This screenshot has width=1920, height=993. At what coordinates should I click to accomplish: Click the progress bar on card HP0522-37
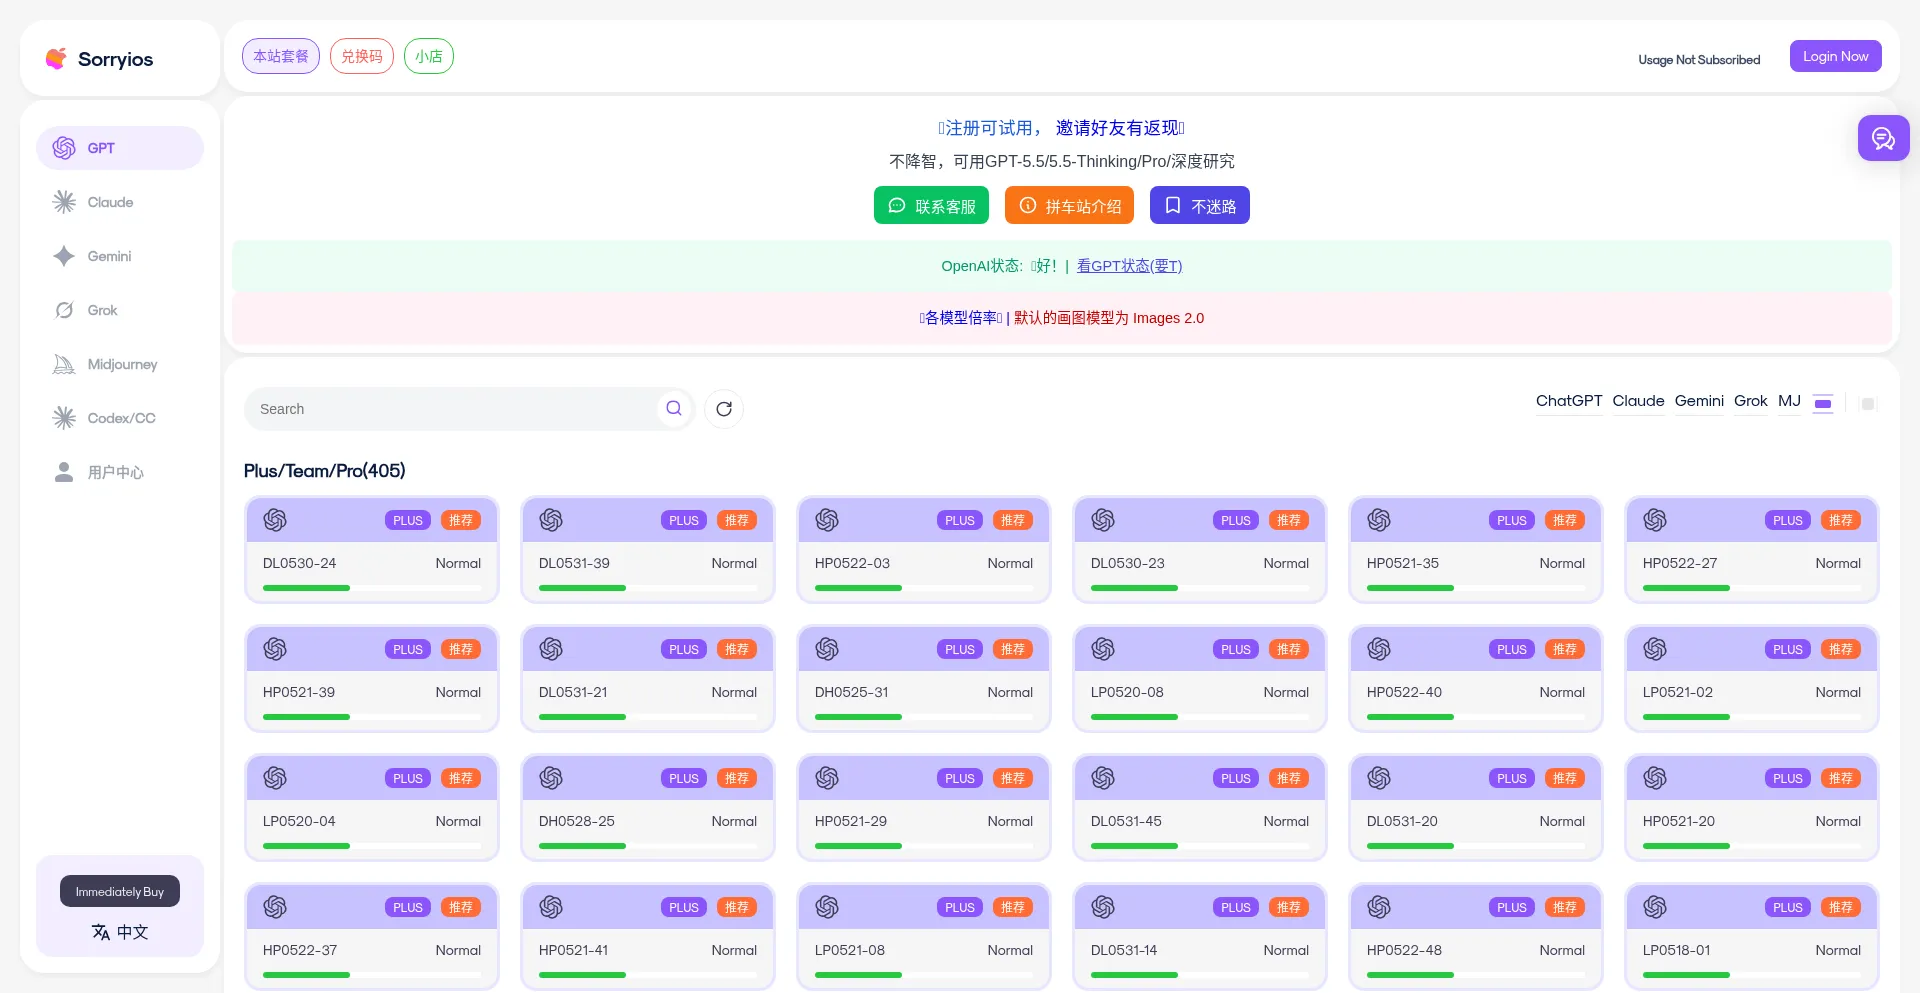coord(372,975)
